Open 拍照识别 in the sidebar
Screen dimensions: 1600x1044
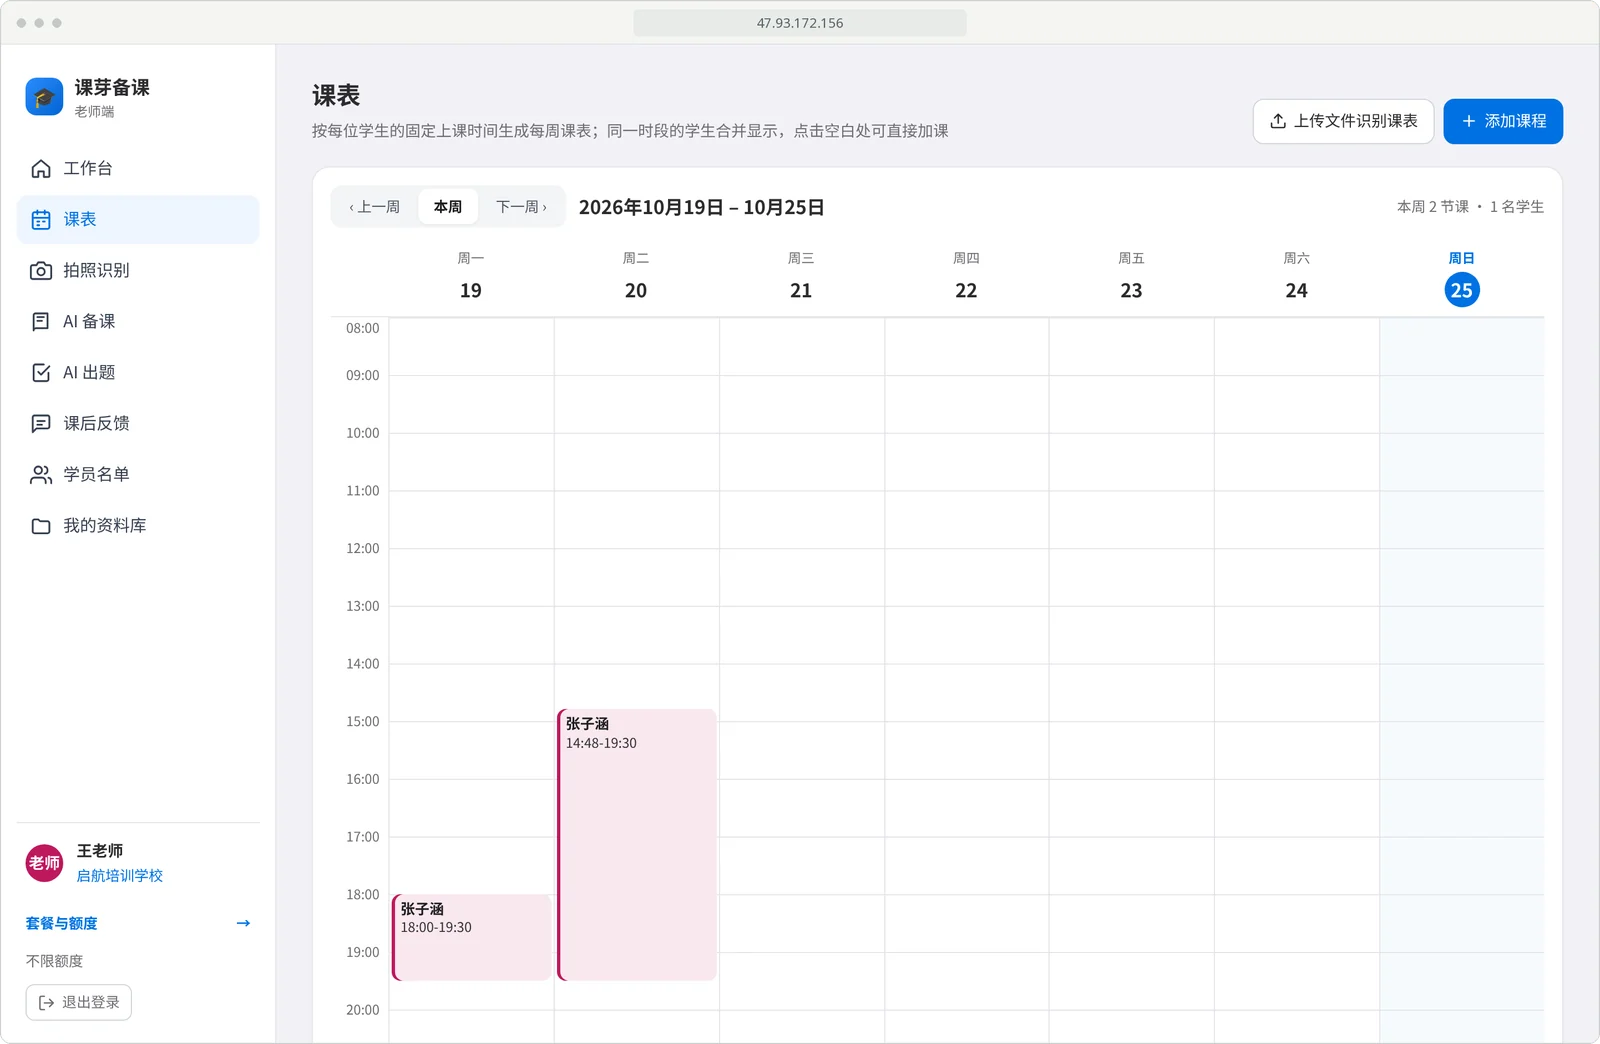pos(138,270)
